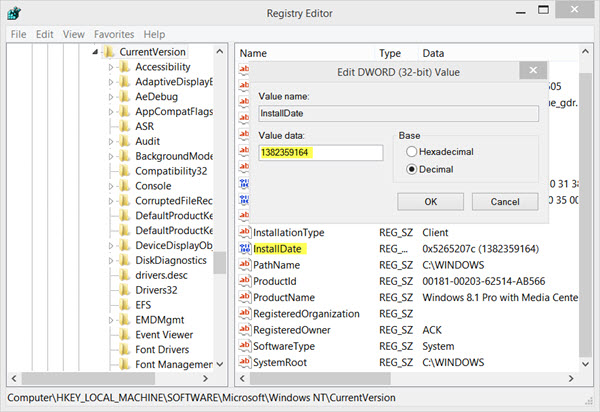
Task: Click the string icon beside ProductId
Action: (x=244, y=281)
